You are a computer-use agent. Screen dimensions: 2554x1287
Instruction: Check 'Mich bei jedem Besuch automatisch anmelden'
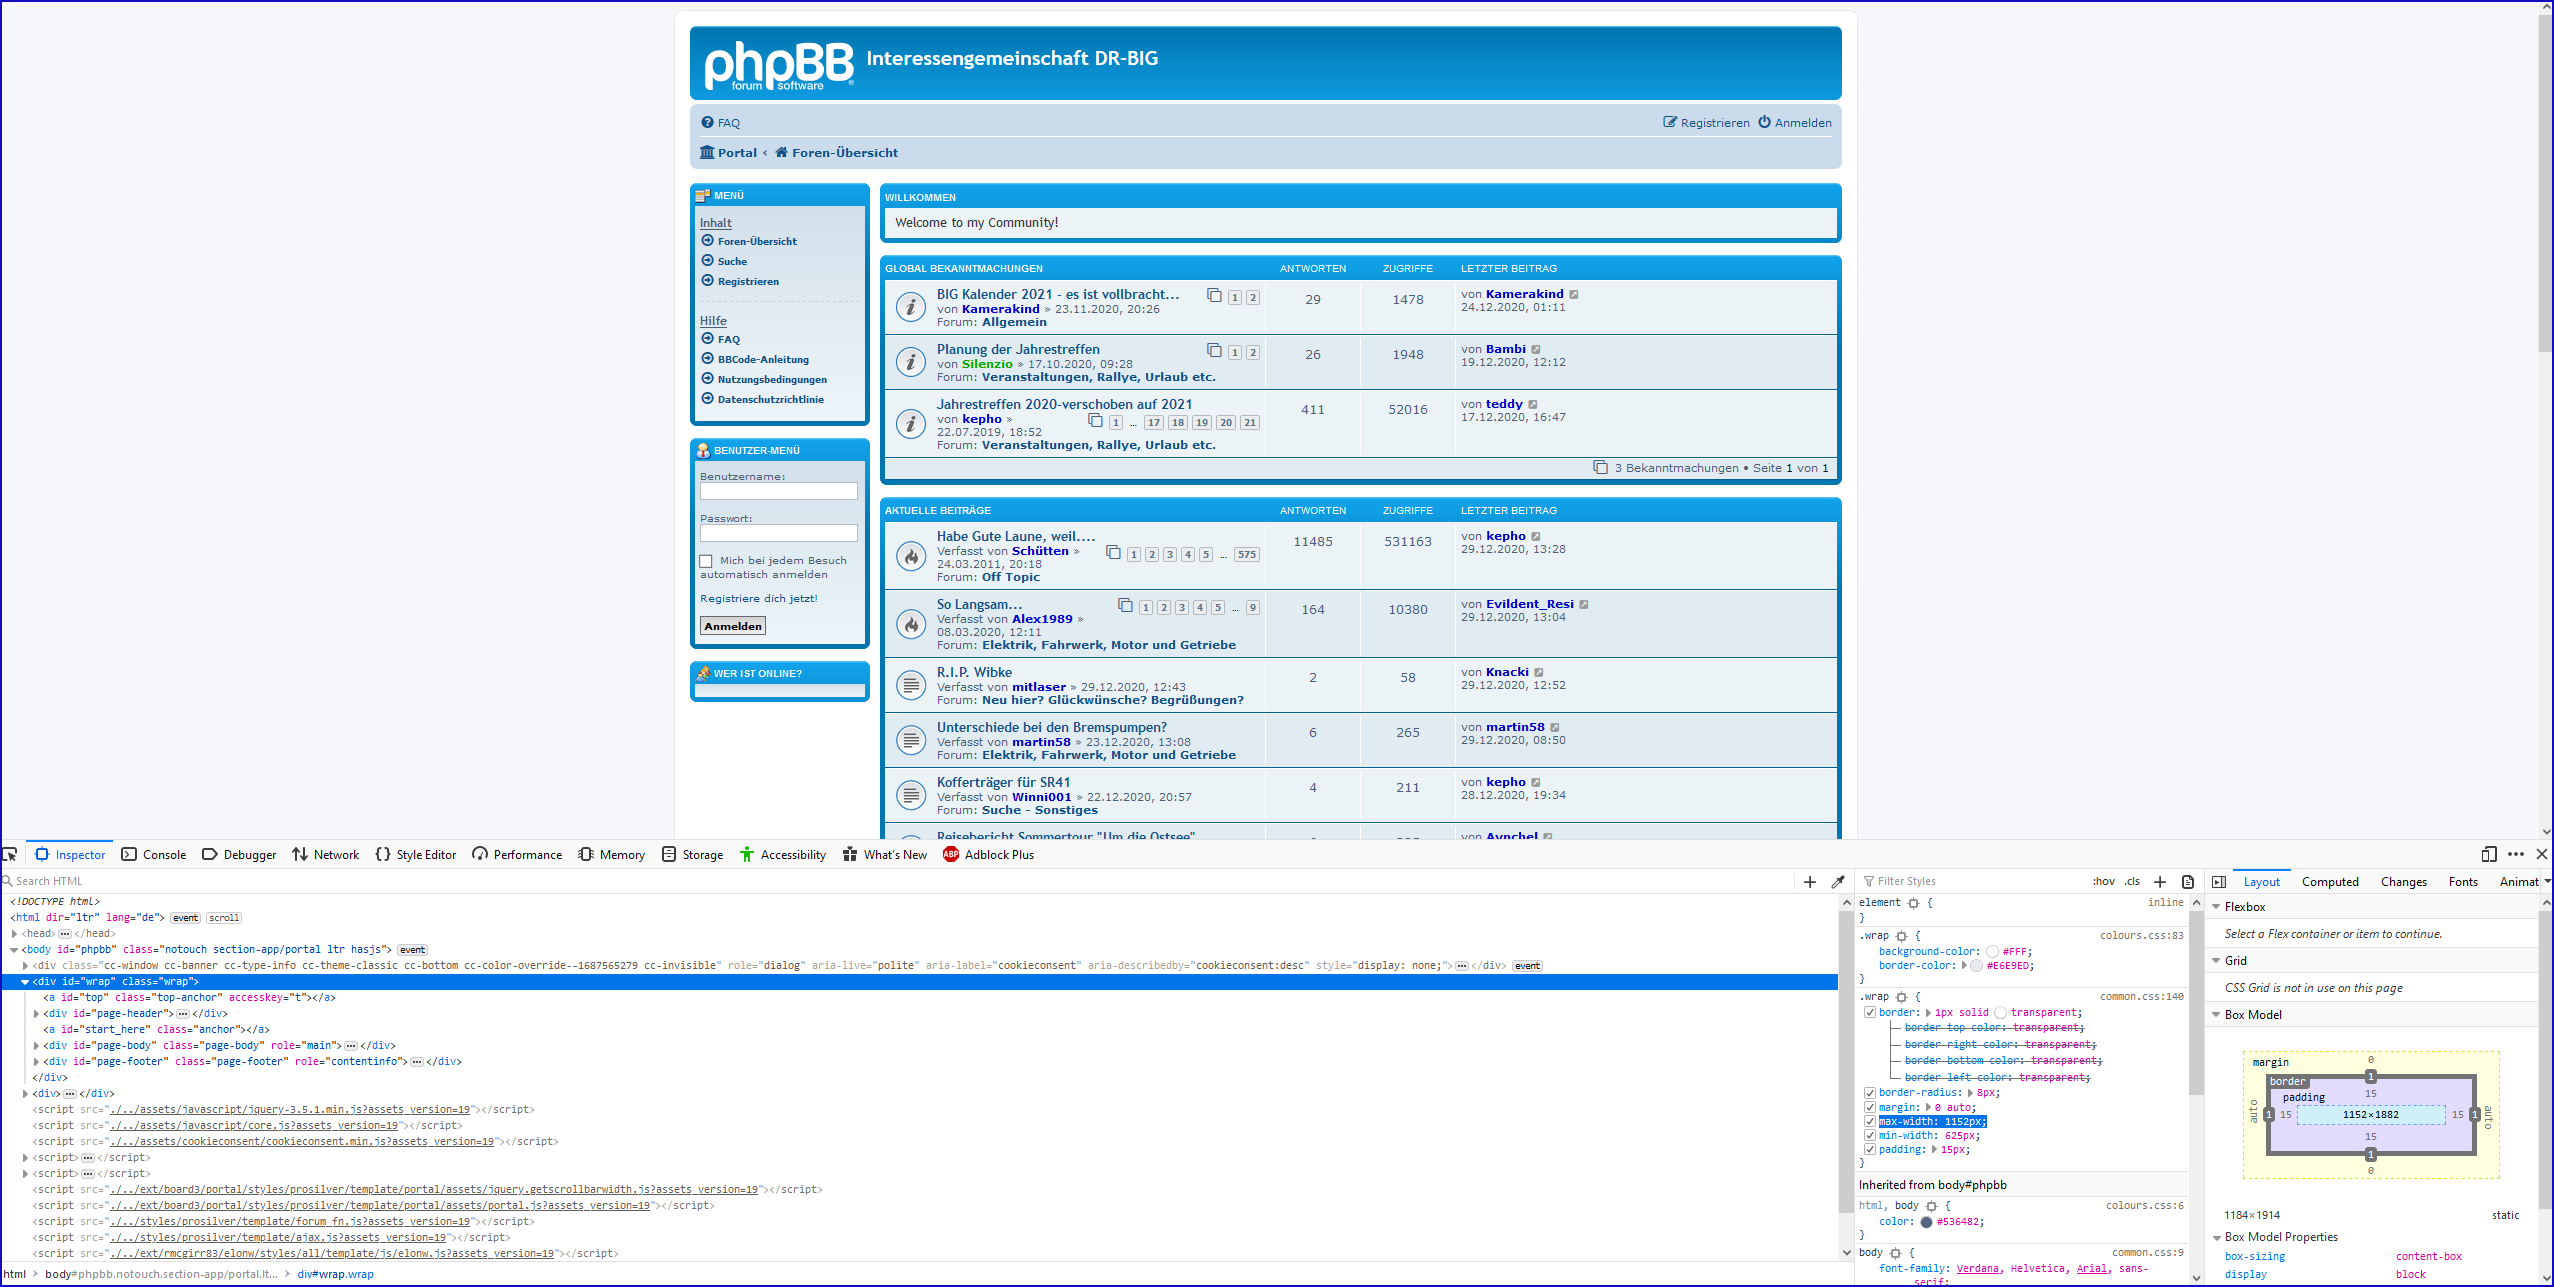(x=706, y=561)
